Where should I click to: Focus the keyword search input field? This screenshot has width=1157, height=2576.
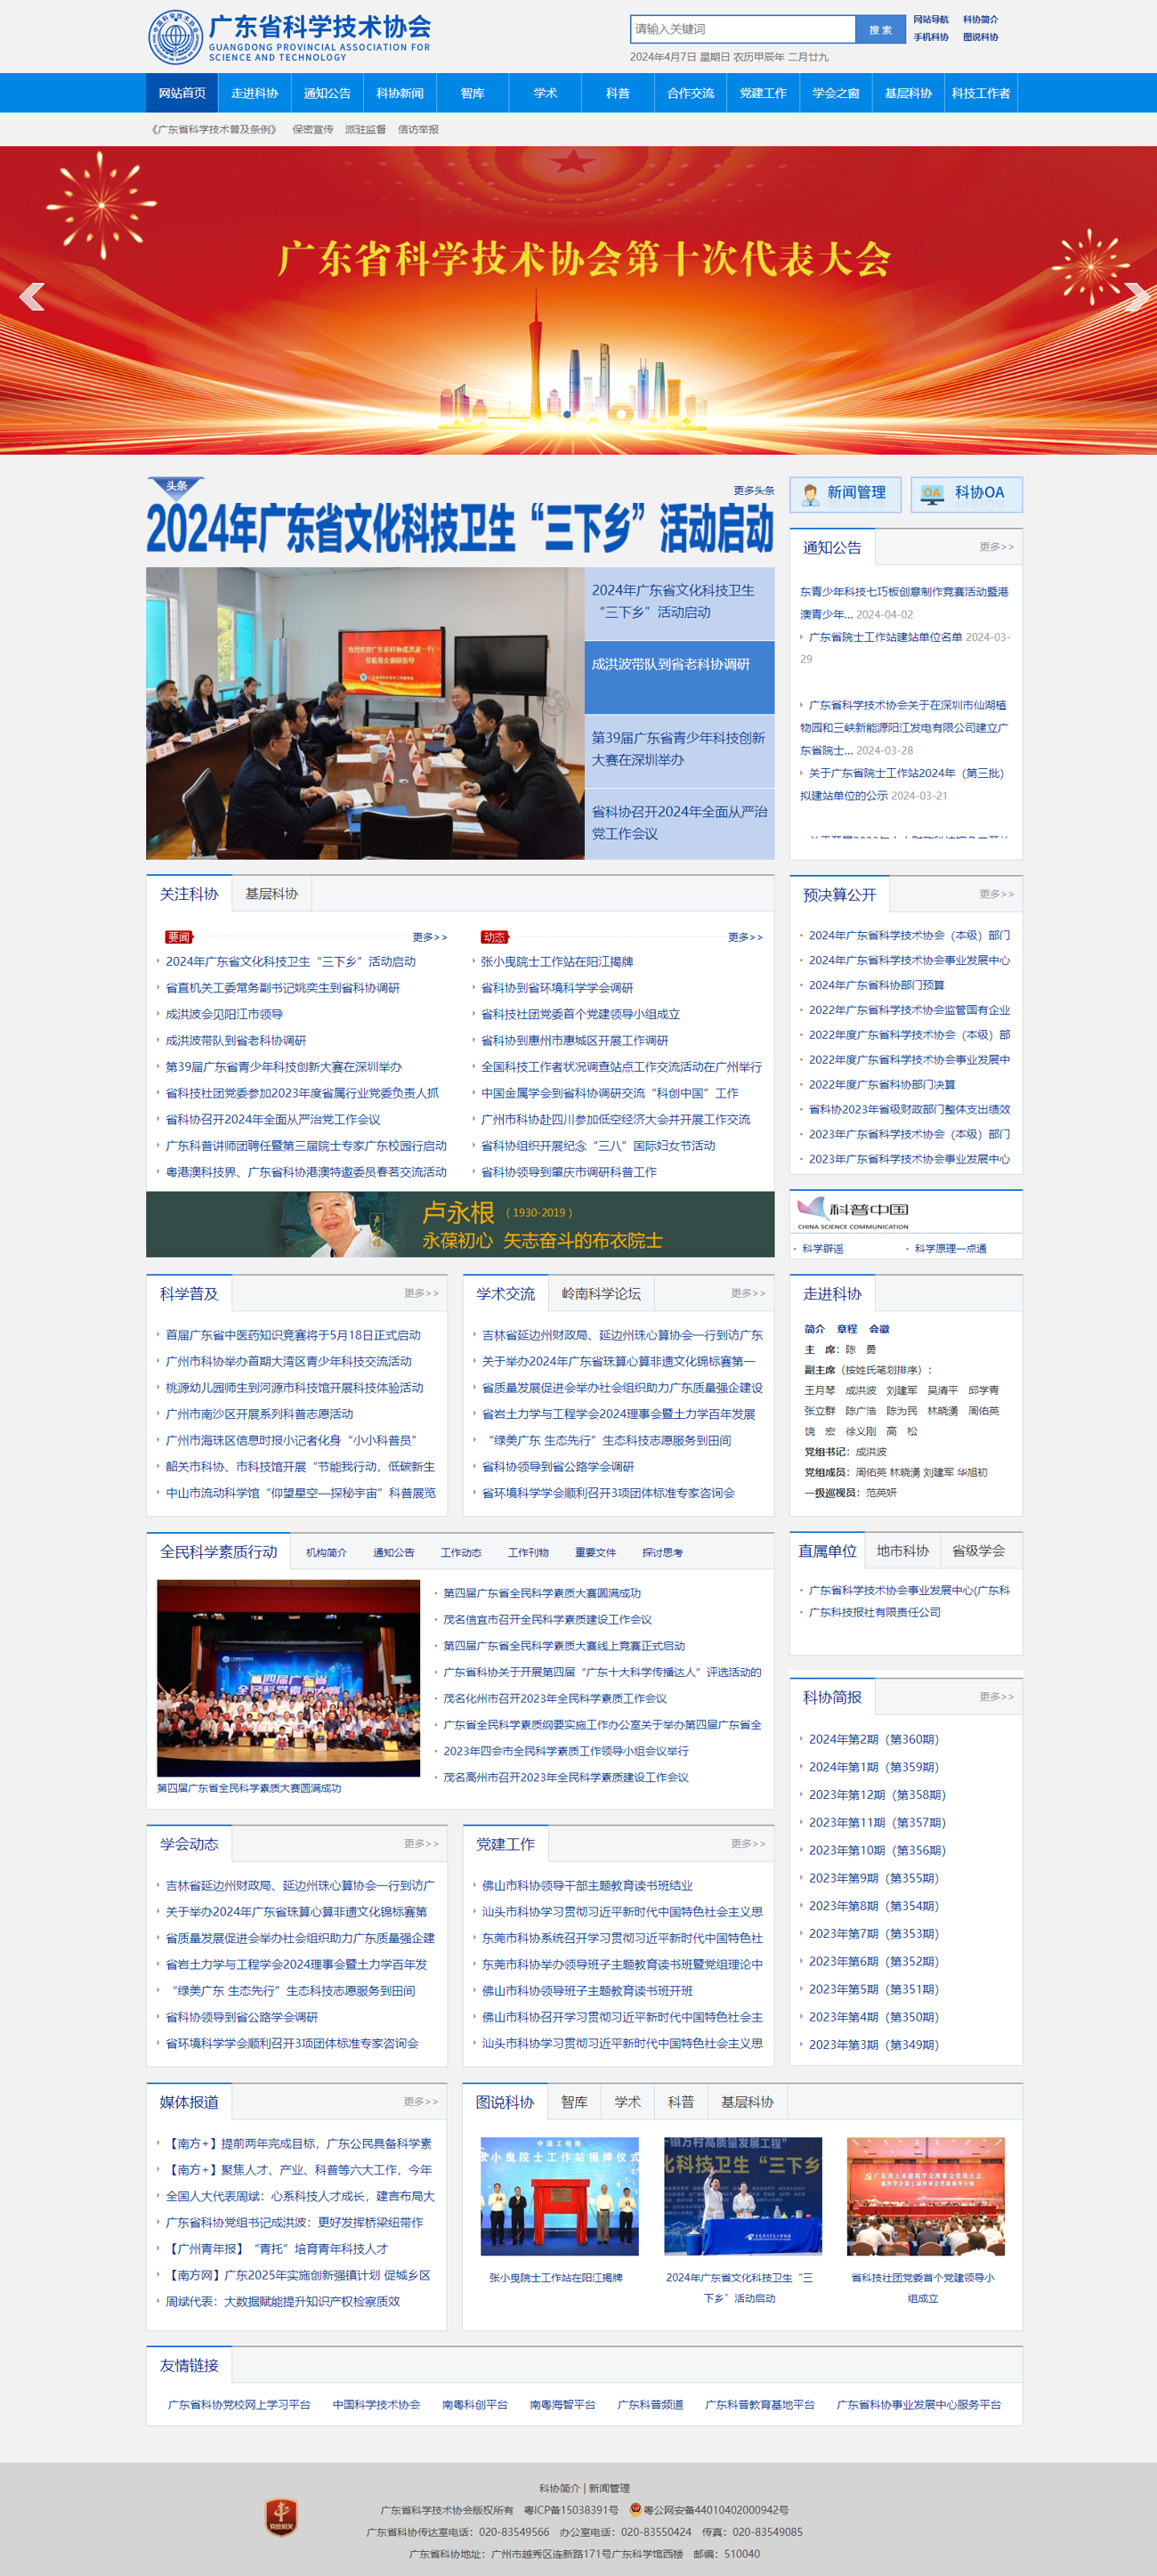743,30
